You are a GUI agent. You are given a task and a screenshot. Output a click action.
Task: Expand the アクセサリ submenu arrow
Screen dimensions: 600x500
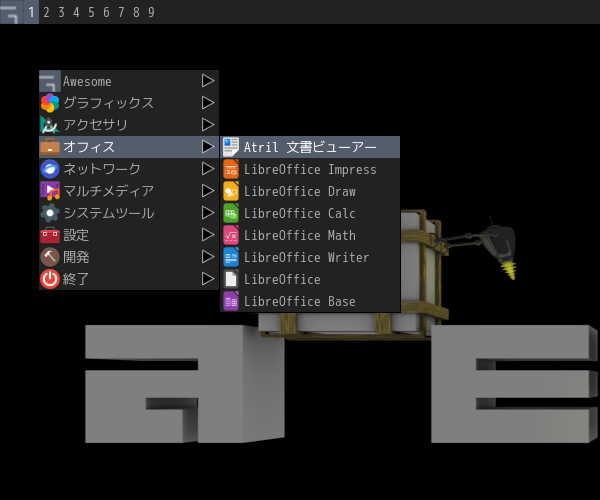point(208,124)
